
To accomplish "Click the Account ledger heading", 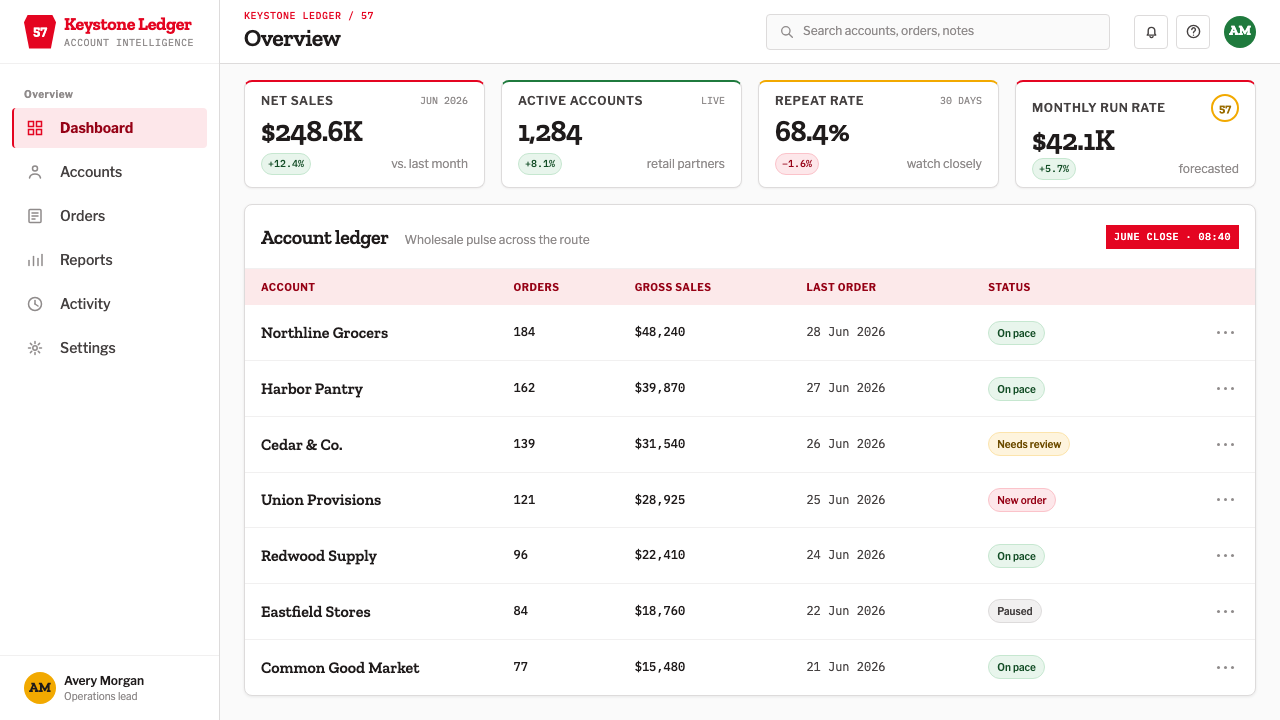I will 325,238.
